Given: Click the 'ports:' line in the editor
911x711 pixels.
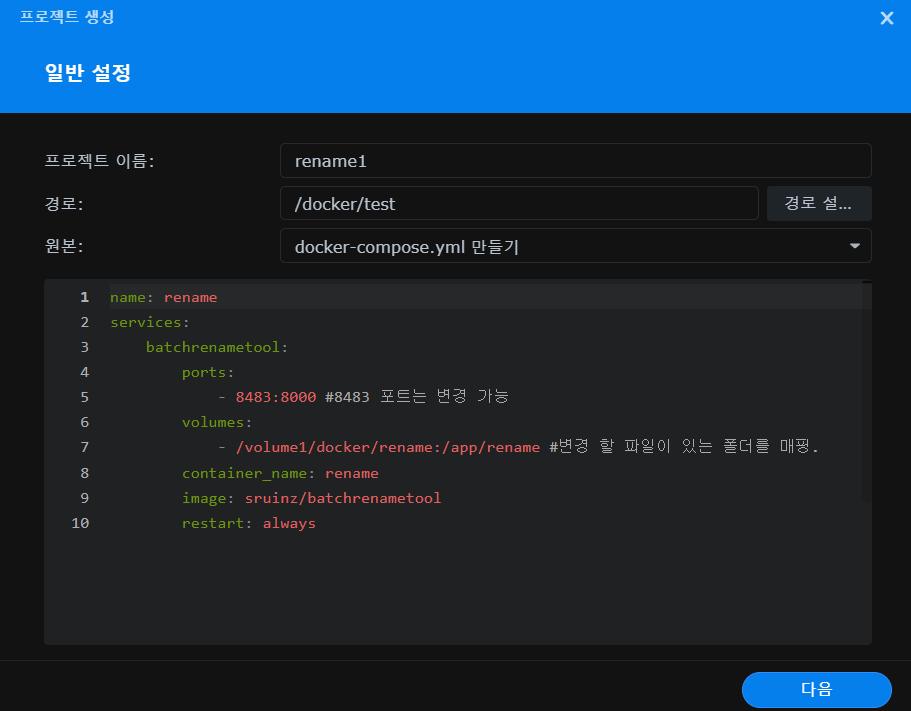Looking at the screenshot, I should point(208,372).
